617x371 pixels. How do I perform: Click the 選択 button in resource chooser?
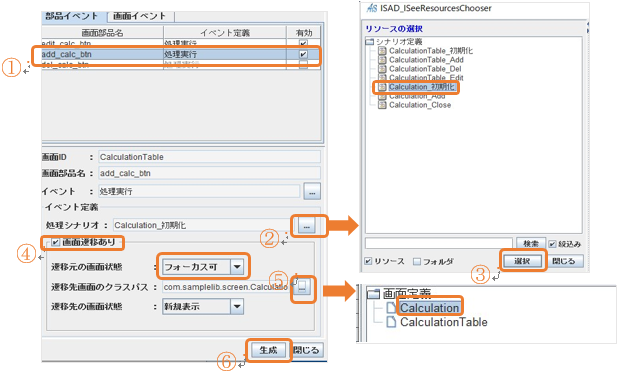coord(522,261)
